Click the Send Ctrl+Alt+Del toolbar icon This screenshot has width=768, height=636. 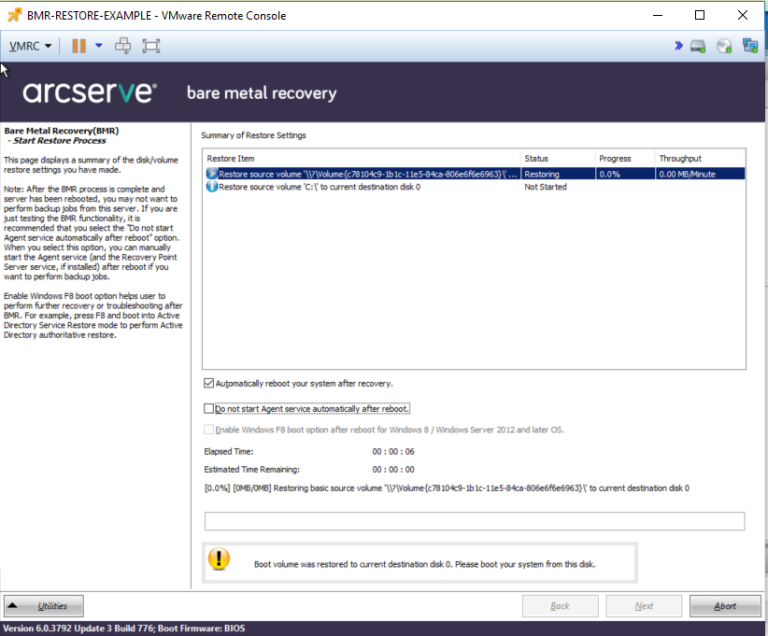point(122,46)
